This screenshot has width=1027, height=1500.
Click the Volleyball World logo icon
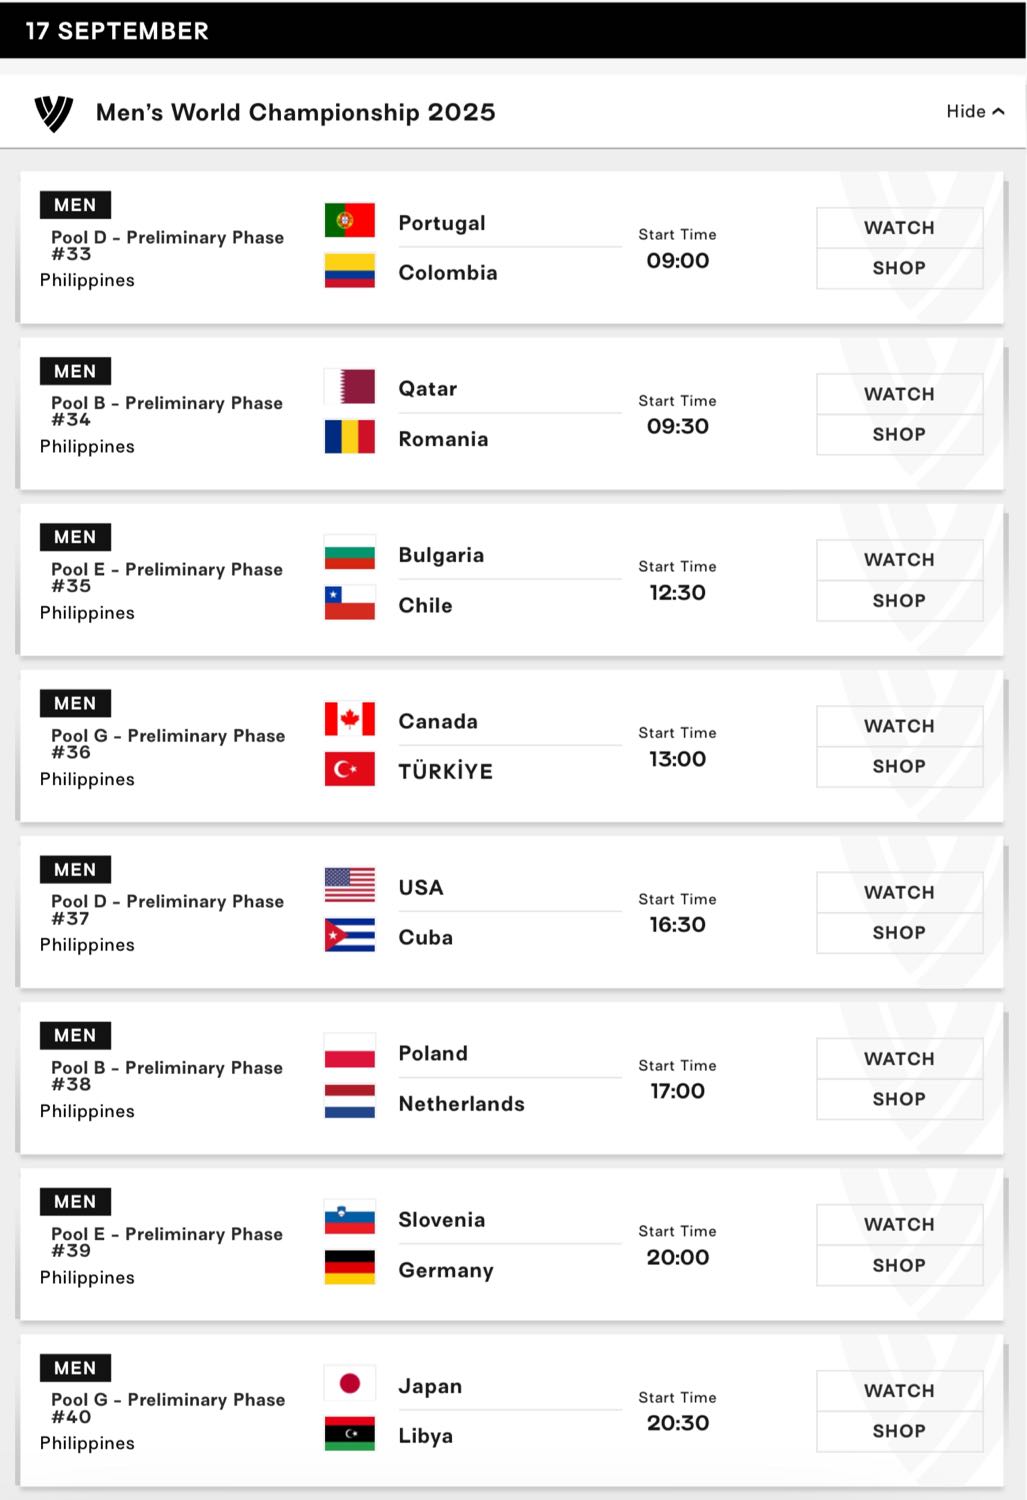(x=54, y=113)
